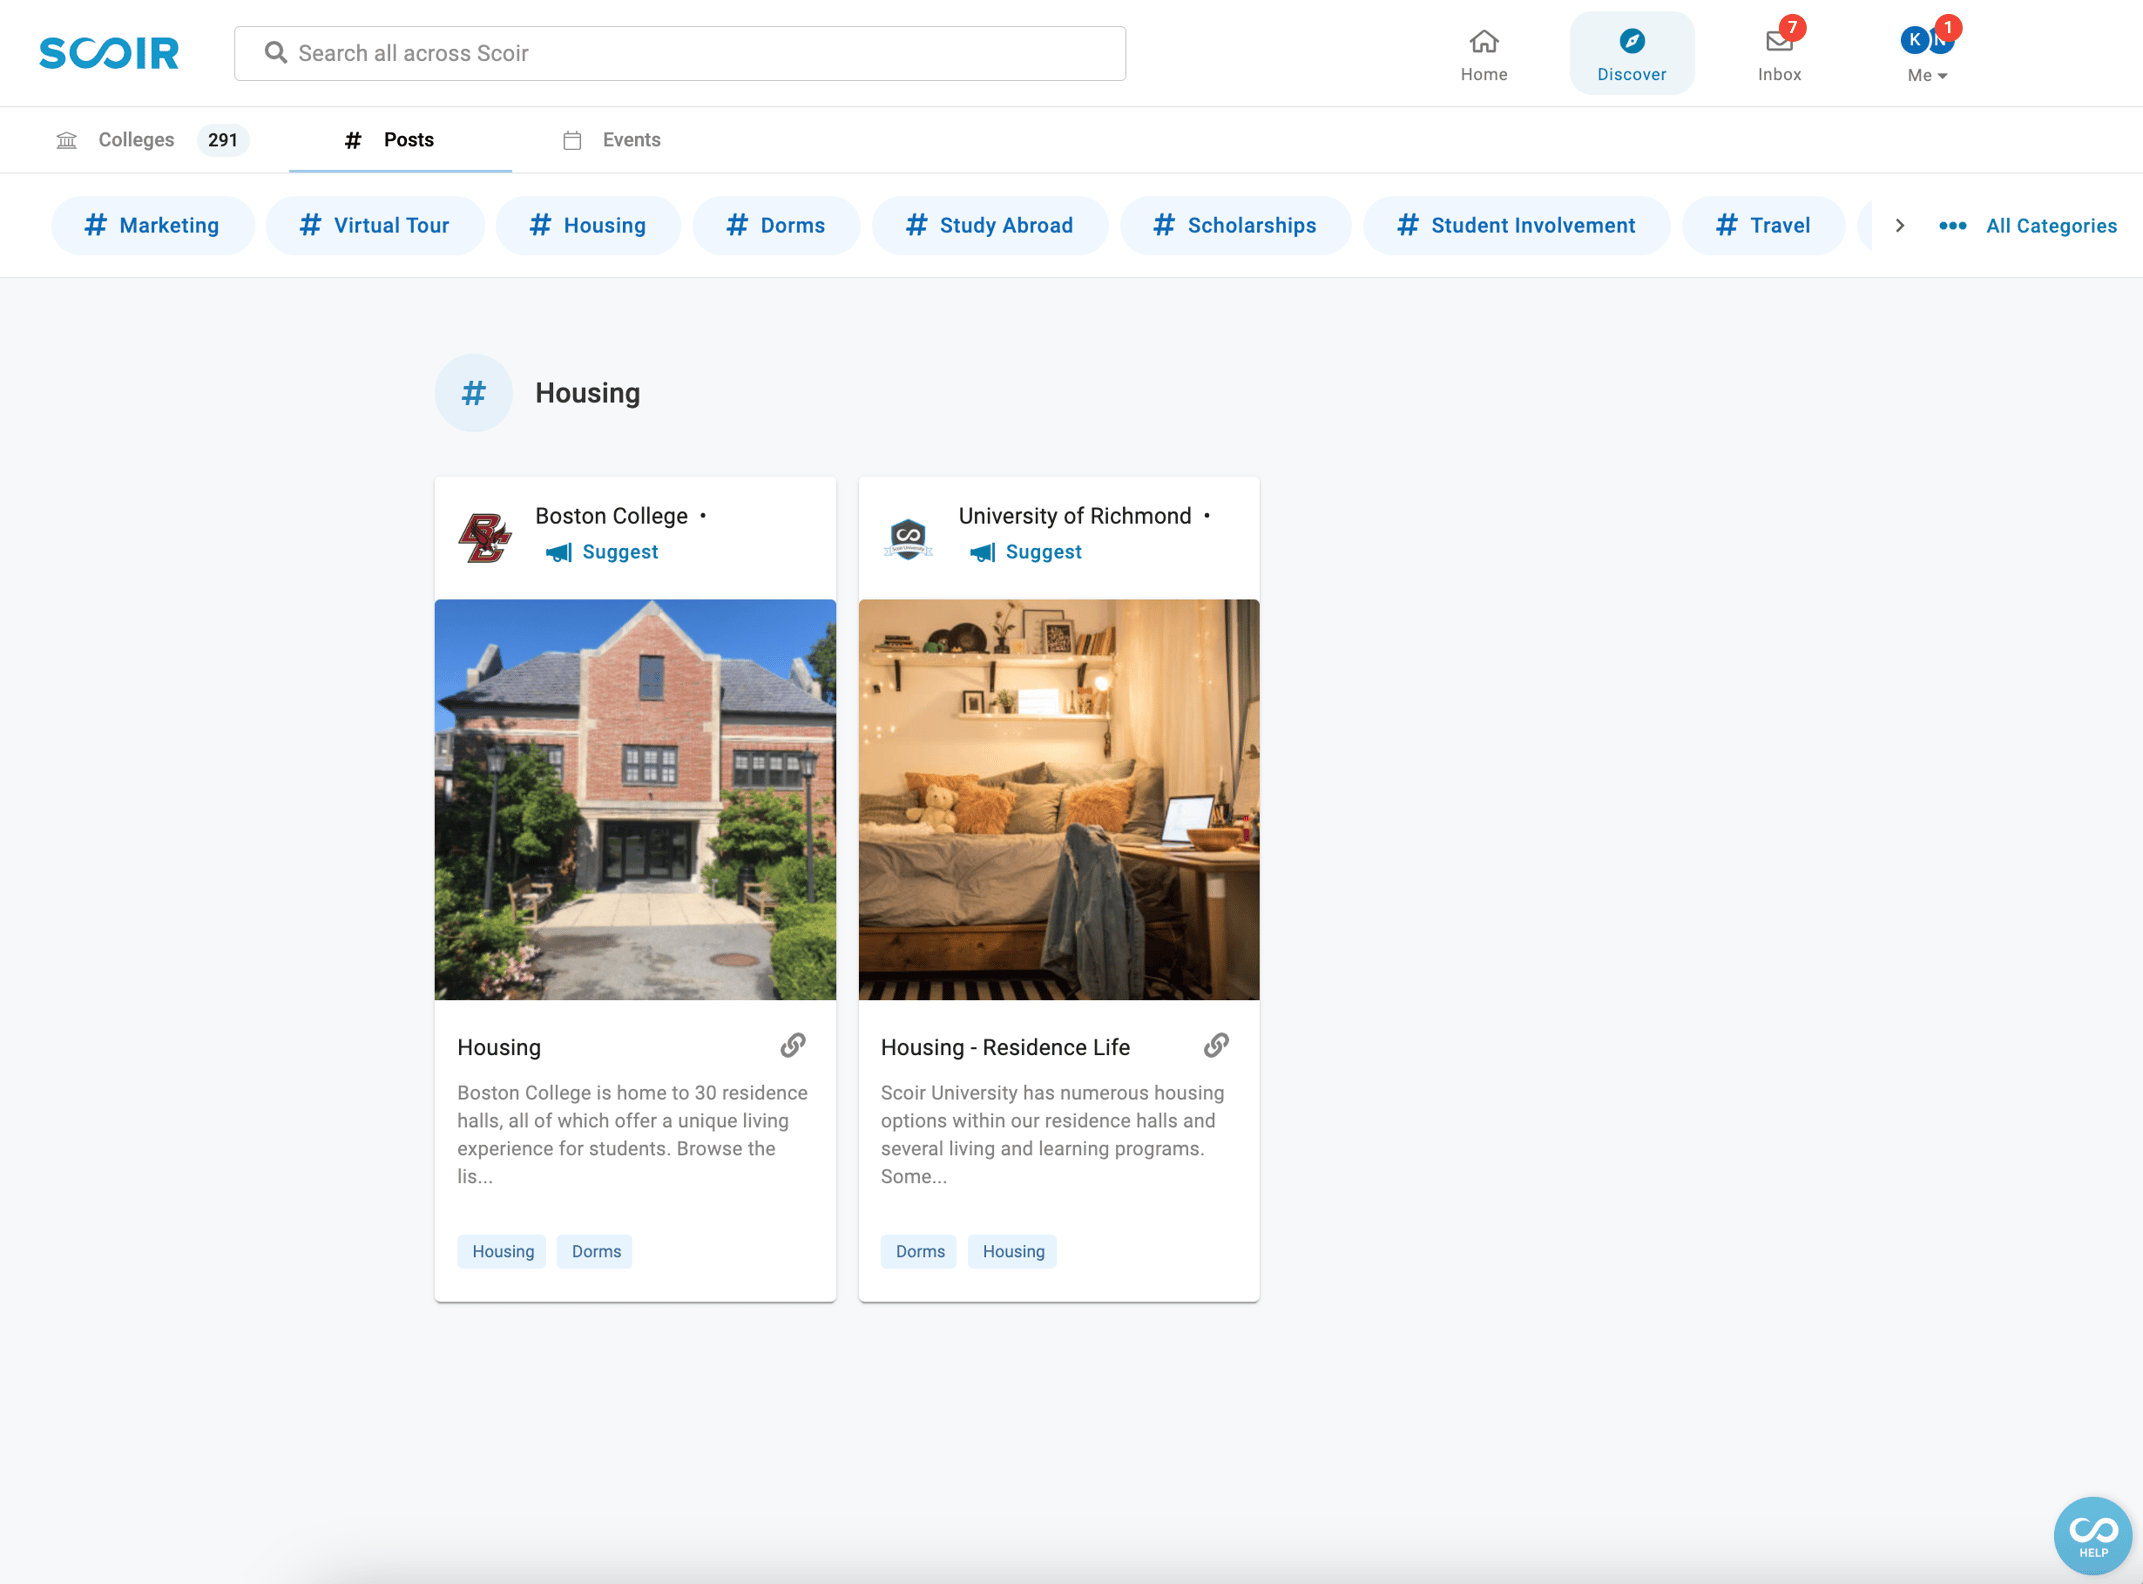Open the Discover compass icon
This screenshot has height=1584, width=2143.
click(x=1631, y=41)
